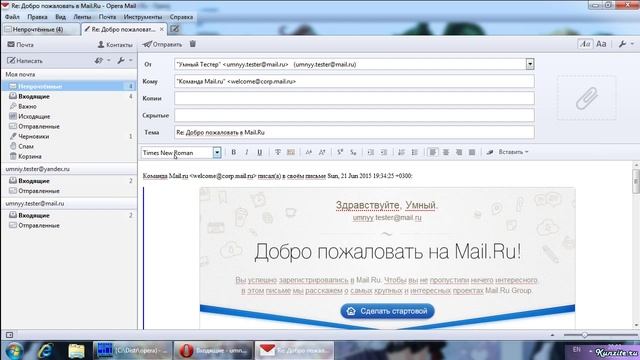Adjust the zoom slider in status bar

pos(584,335)
